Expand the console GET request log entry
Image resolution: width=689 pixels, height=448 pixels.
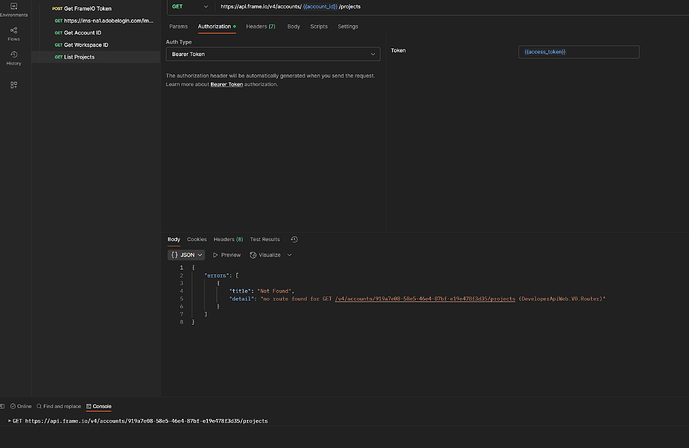point(8,421)
